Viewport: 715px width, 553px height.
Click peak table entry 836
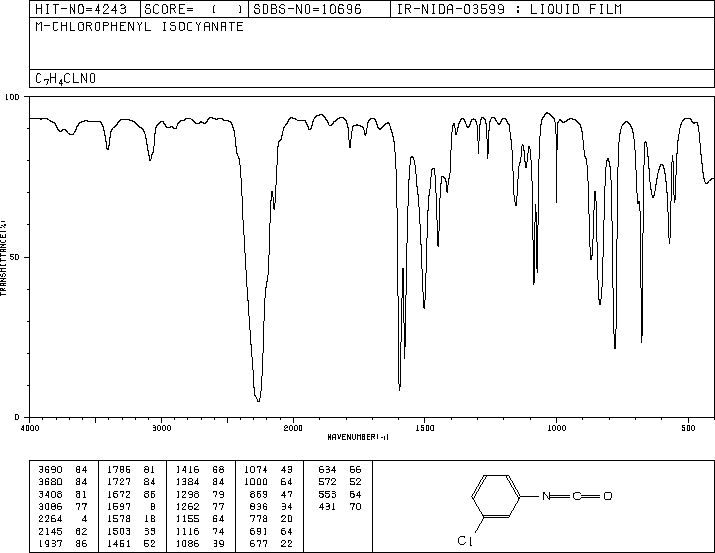click(259, 506)
